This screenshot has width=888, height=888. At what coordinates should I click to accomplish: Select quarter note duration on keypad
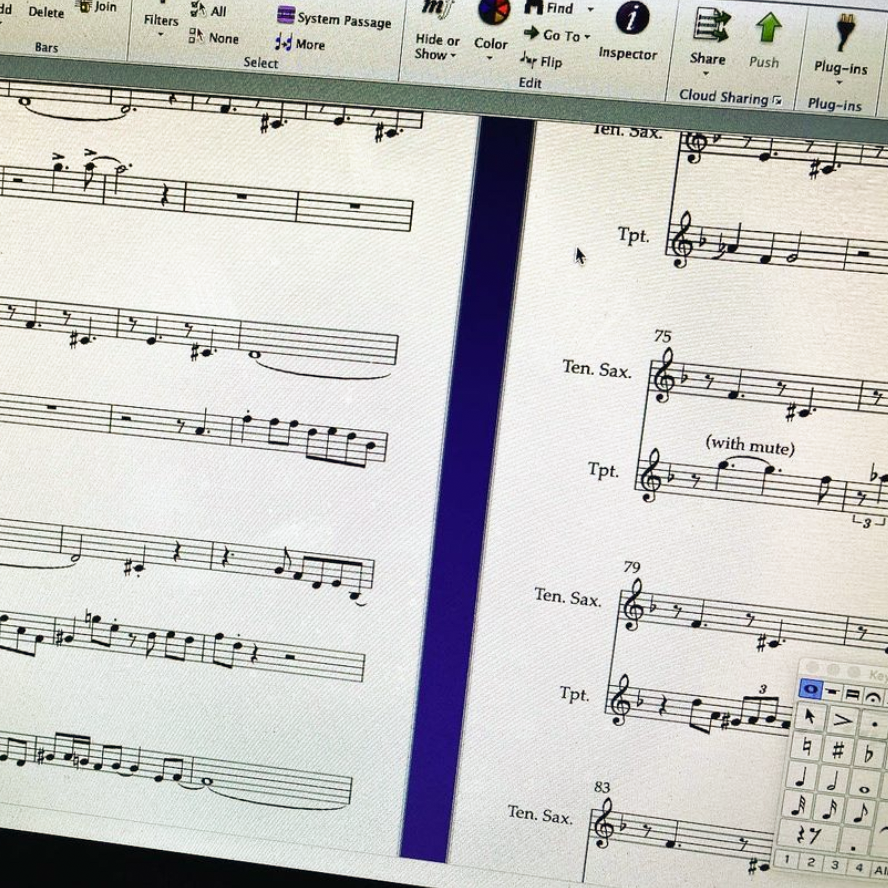[801, 777]
